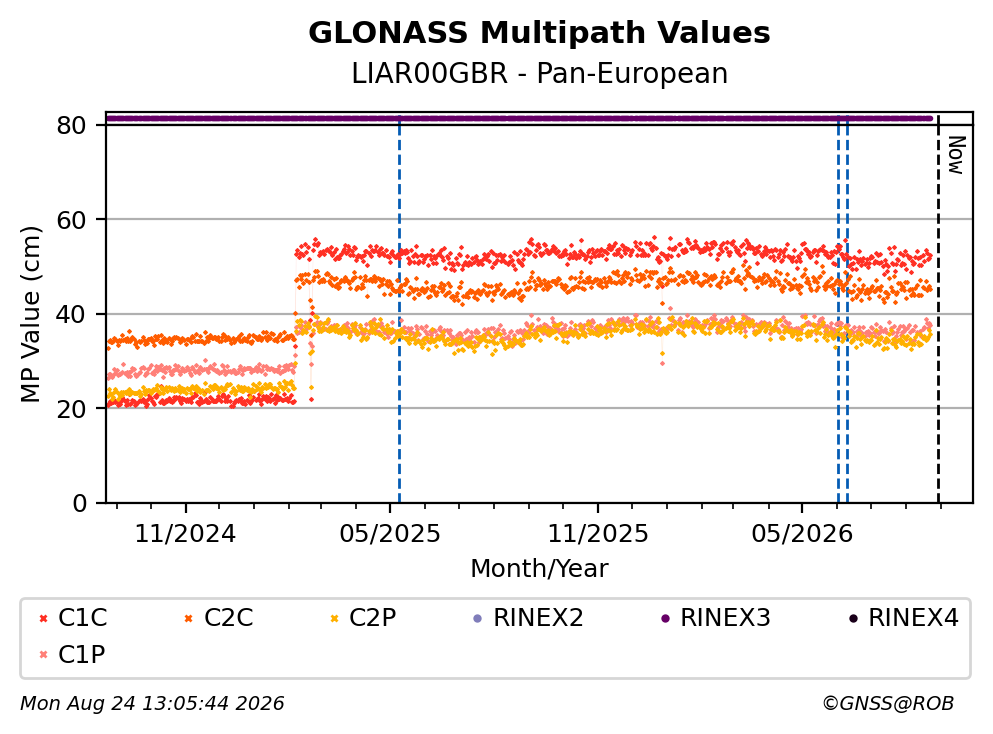The height and width of the screenshot is (734, 993).
Task: Click the C1C legend marker icon
Action: point(43,619)
